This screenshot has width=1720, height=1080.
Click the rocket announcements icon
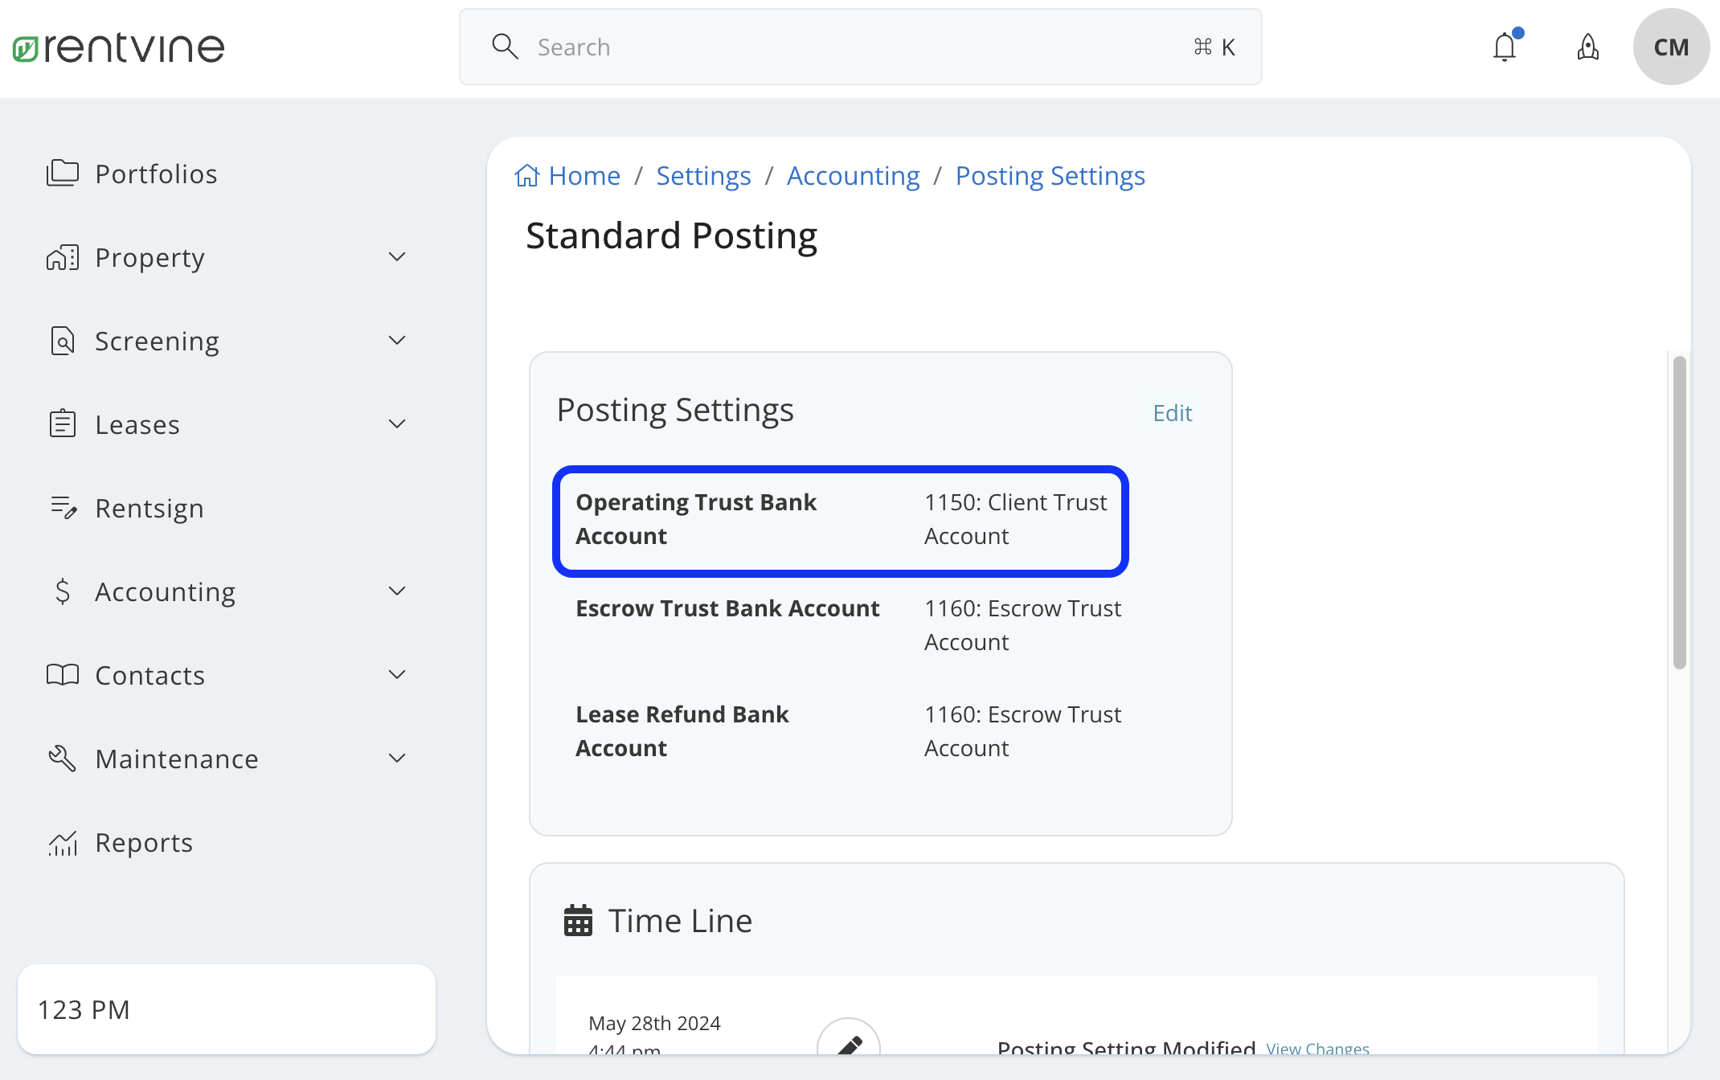pos(1588,47)
